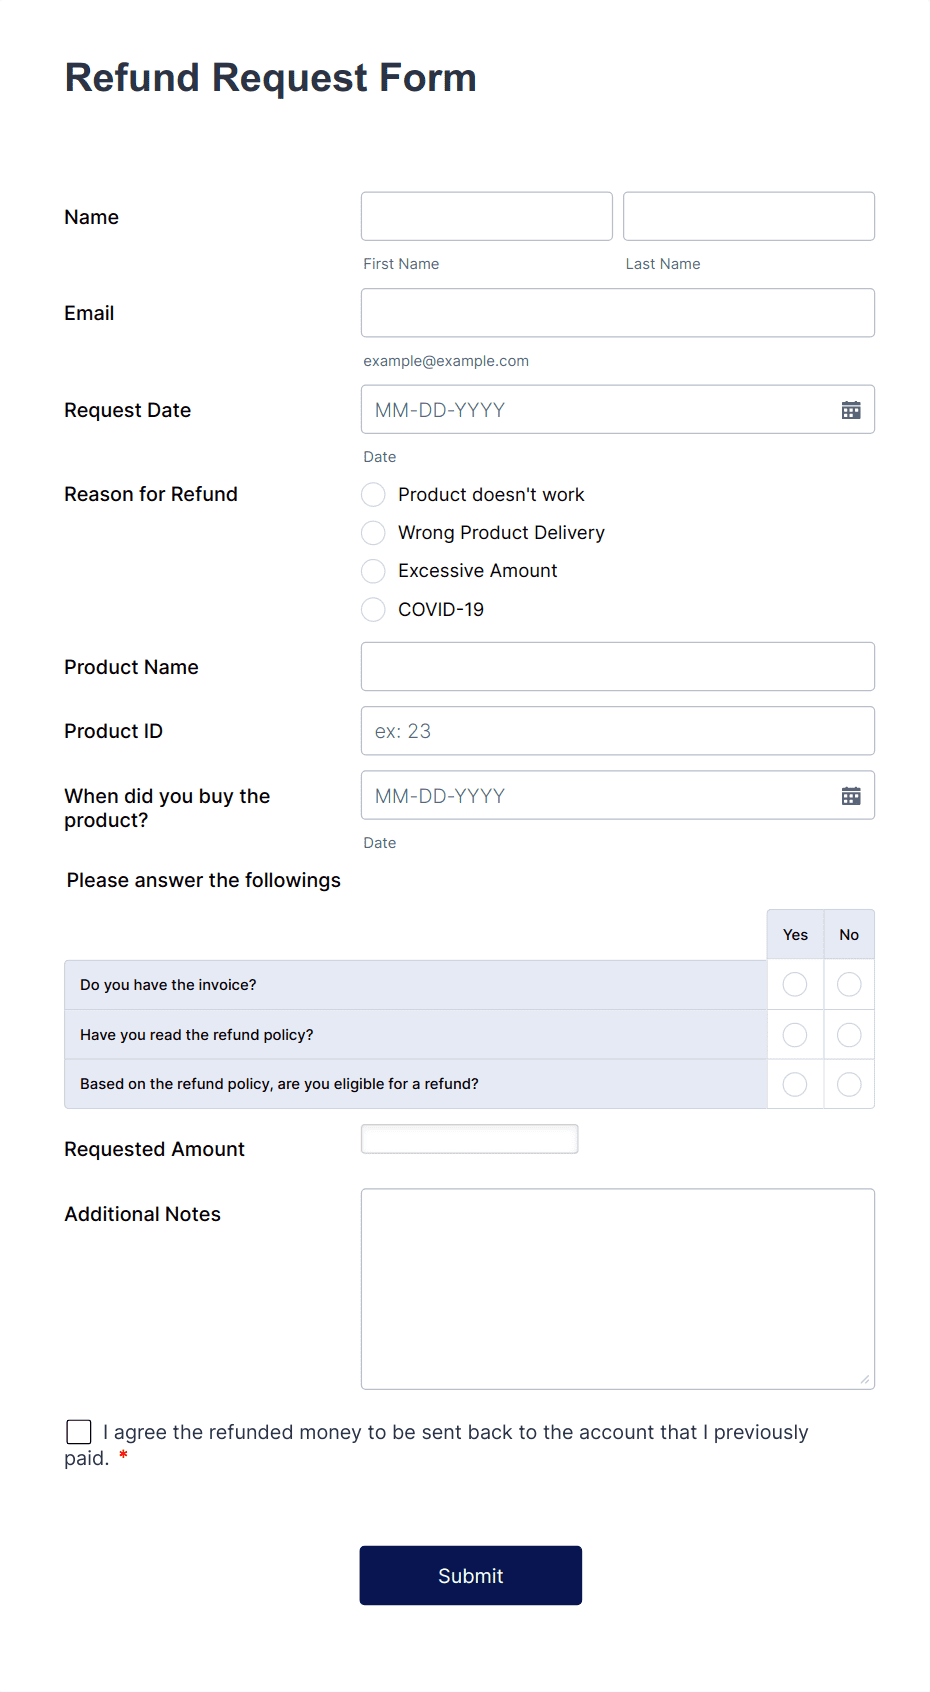Open the Request Date calendar picker
930x1692 pixels.
851,409
